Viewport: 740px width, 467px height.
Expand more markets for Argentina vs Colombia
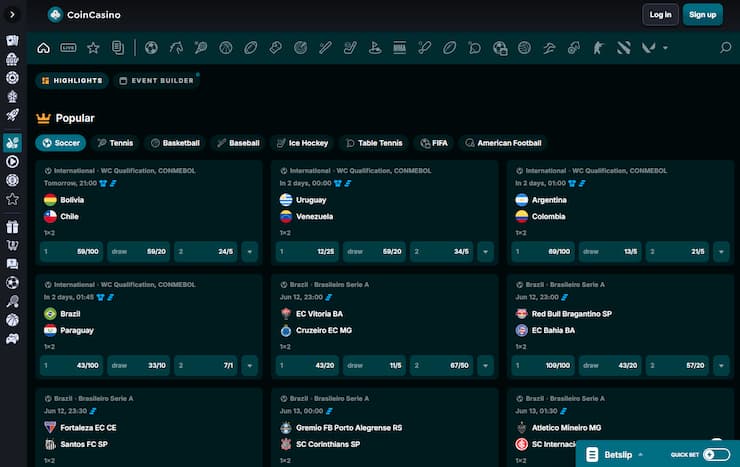coord(722,252)
